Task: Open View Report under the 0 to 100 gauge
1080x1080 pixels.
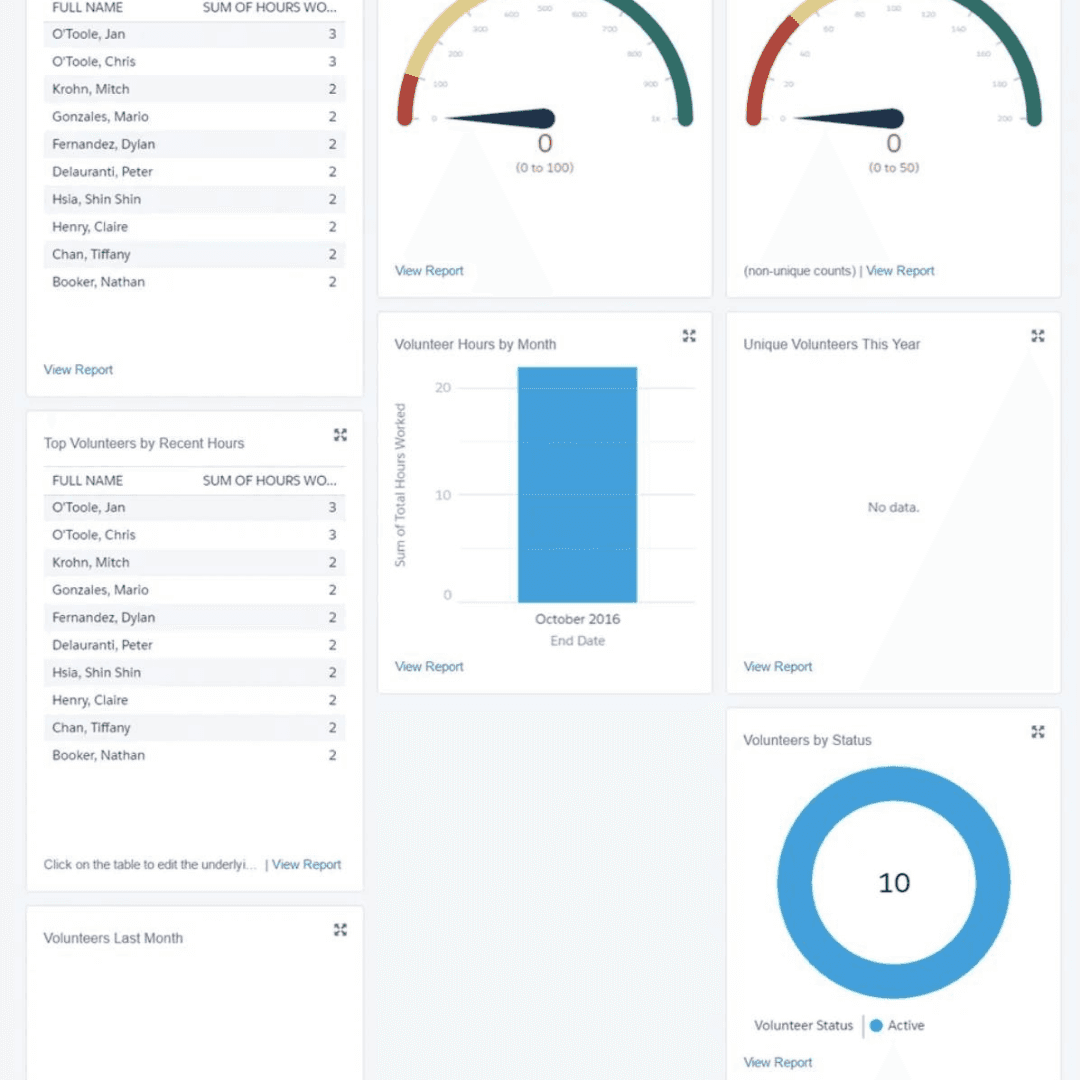Action: [x=428, y=271]
